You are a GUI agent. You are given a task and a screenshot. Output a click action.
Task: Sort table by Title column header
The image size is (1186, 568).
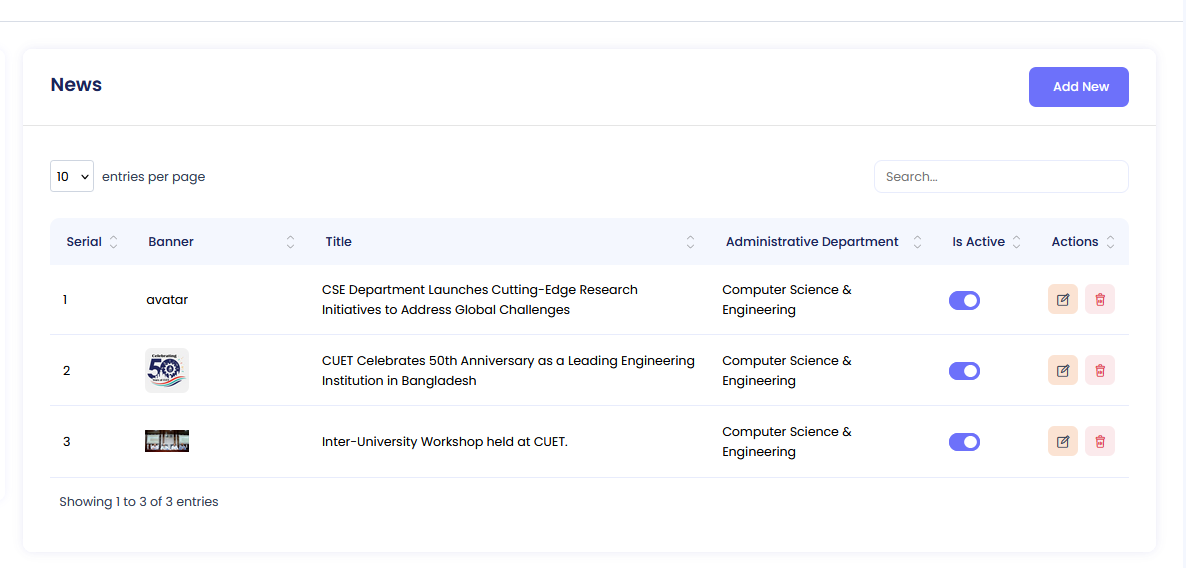[338, 242]
